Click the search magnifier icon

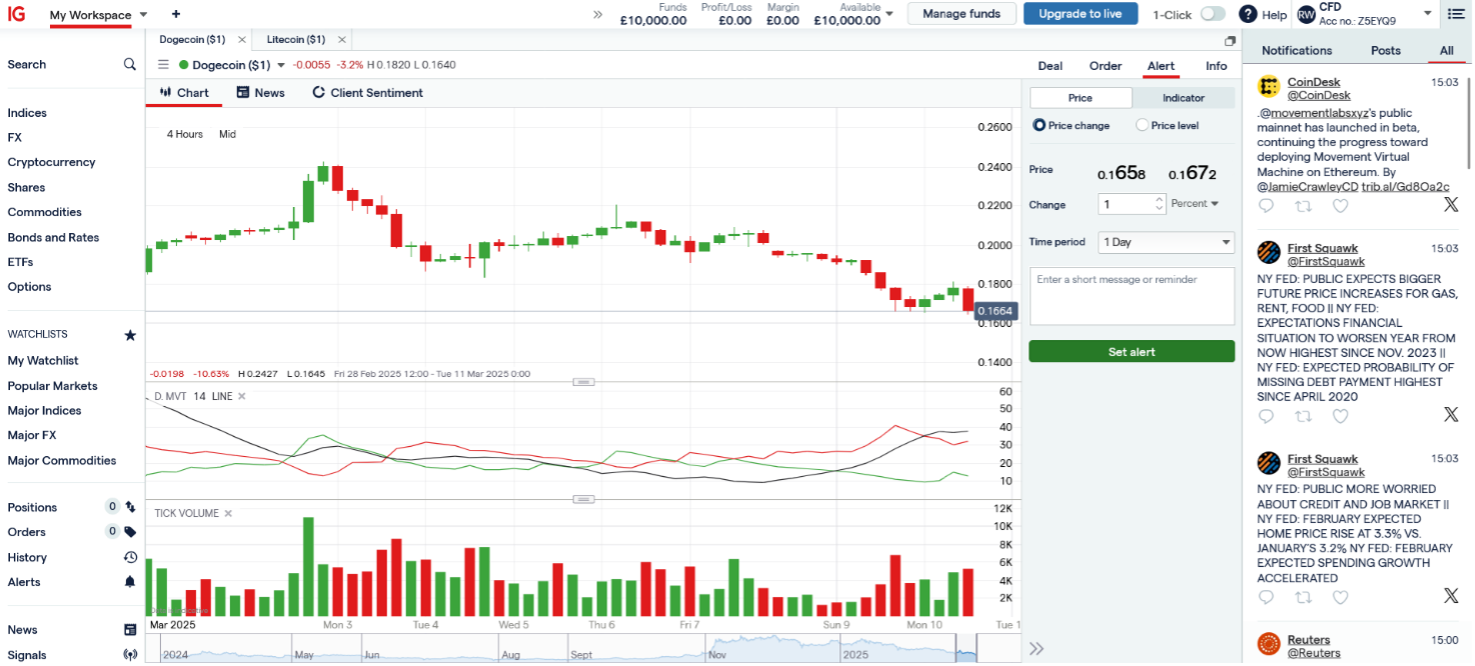coord(129,64)
